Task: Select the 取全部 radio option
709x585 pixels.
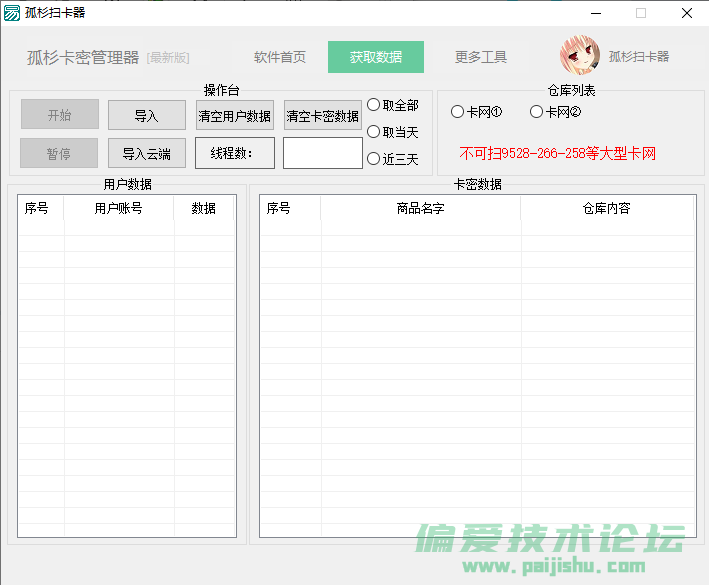Action: tap(374, 105)
